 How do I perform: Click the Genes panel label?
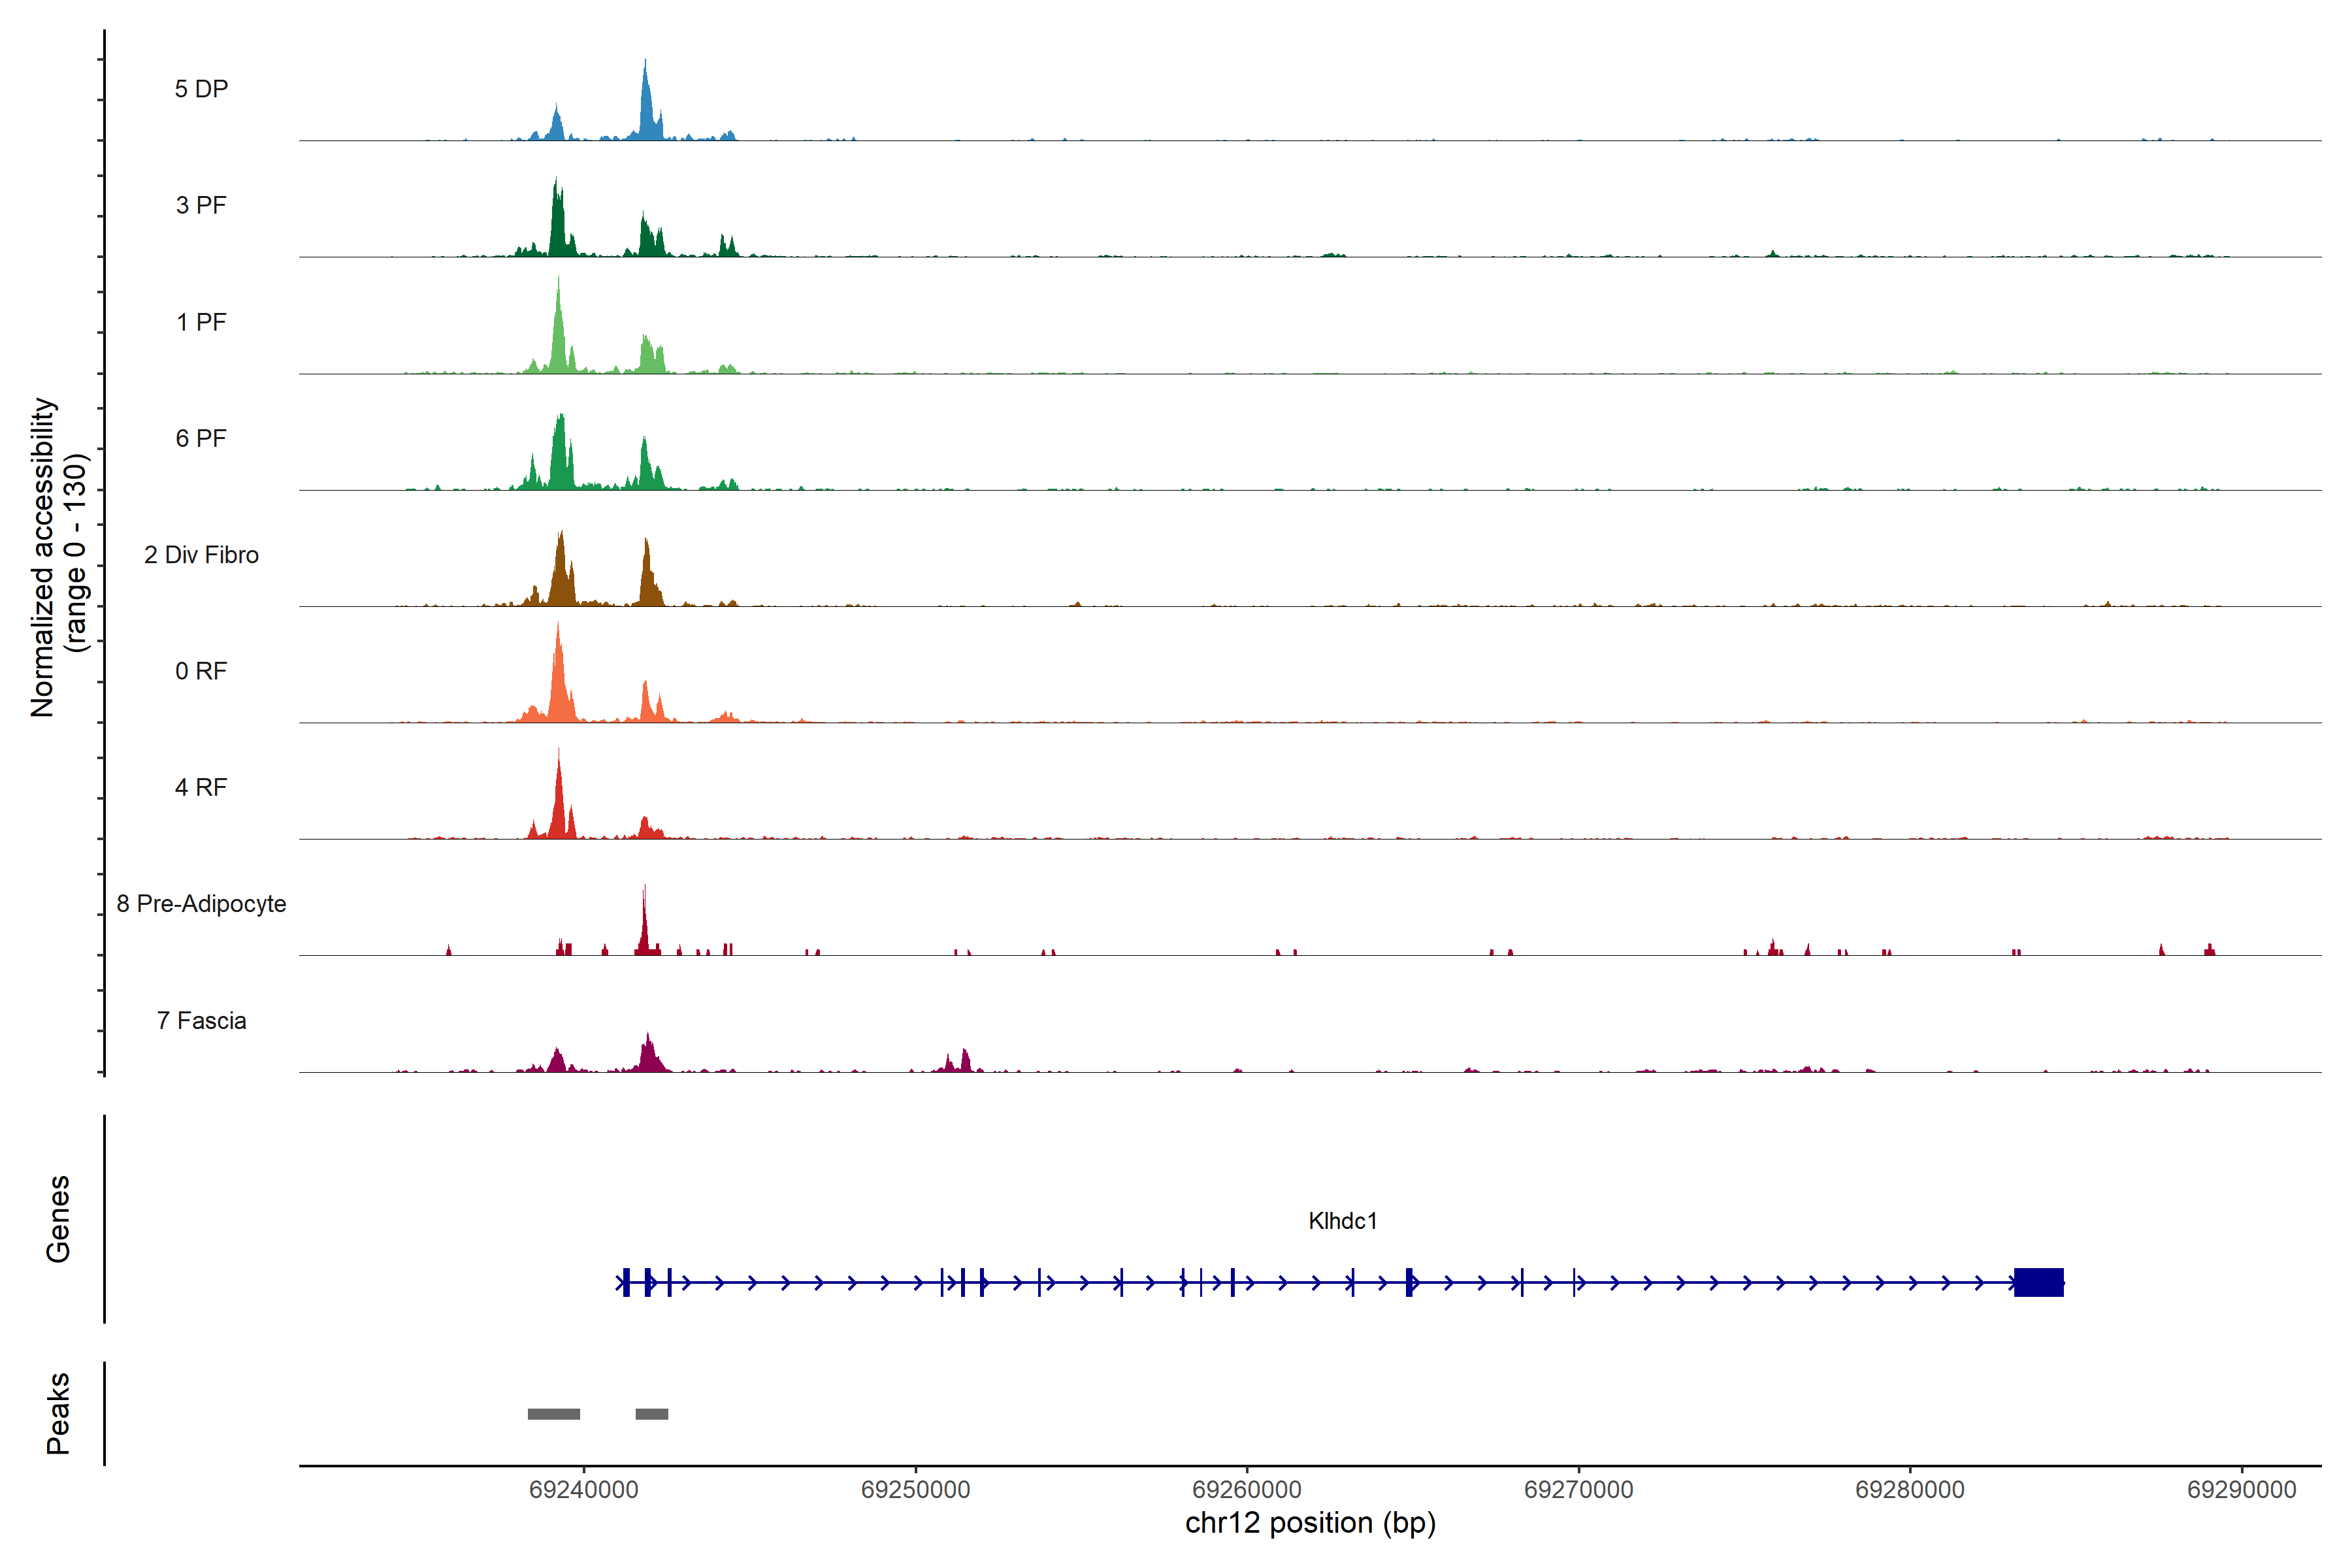click(58, 1219)
